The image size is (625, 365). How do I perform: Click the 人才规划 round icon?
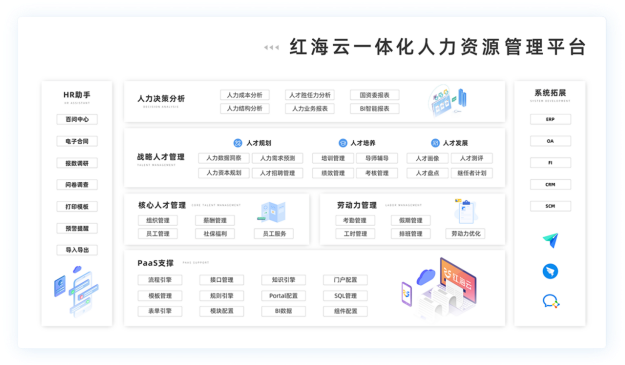pyautogui.click(x=238, y=143)
